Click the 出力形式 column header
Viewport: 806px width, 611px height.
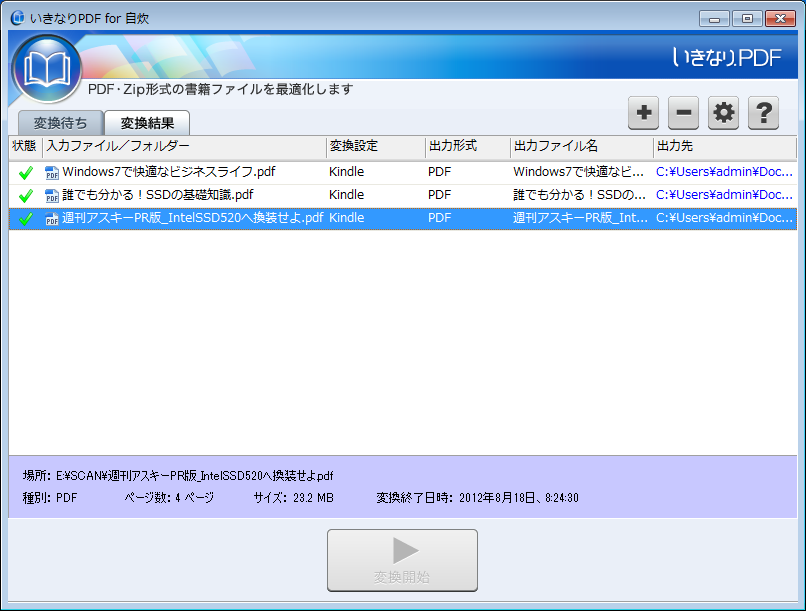click(468, 146)
